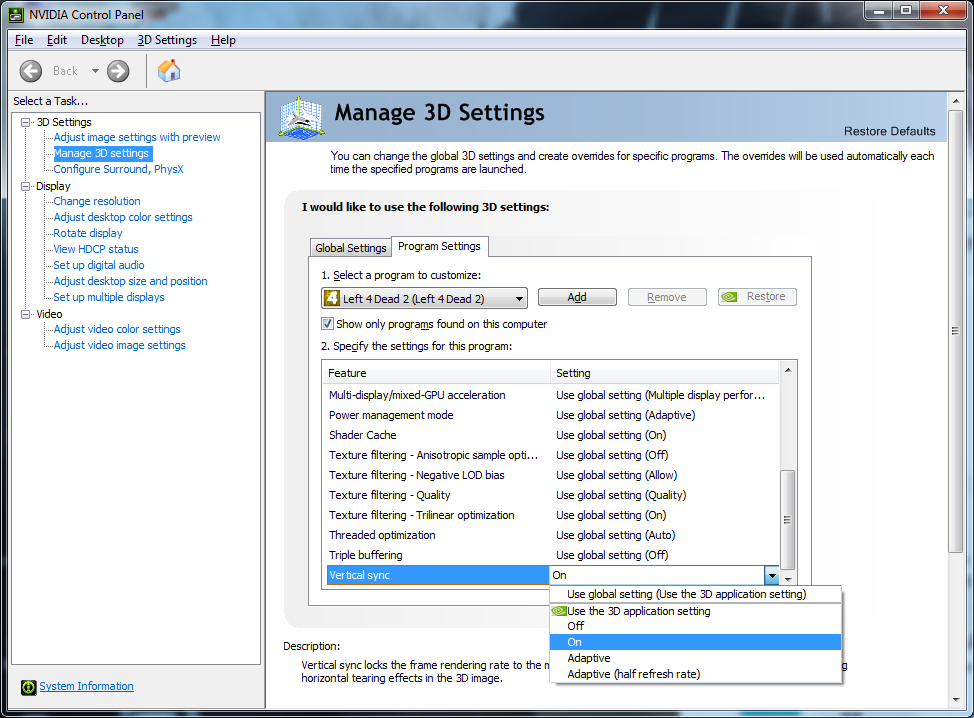This screenshot has width=974, height=718.
Task: Select Texture filtering - Negative LOD bias row
Action: [x=552, y=475]
